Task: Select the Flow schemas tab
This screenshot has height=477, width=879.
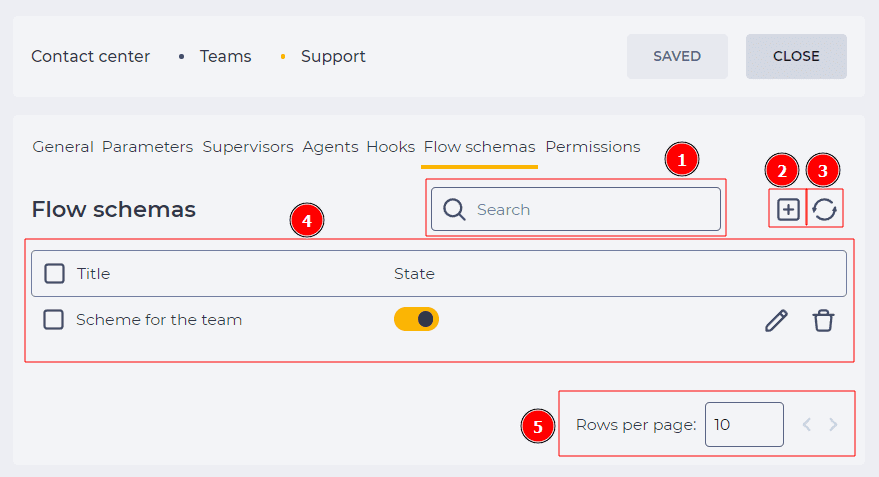Action: [x=479, y=147]
